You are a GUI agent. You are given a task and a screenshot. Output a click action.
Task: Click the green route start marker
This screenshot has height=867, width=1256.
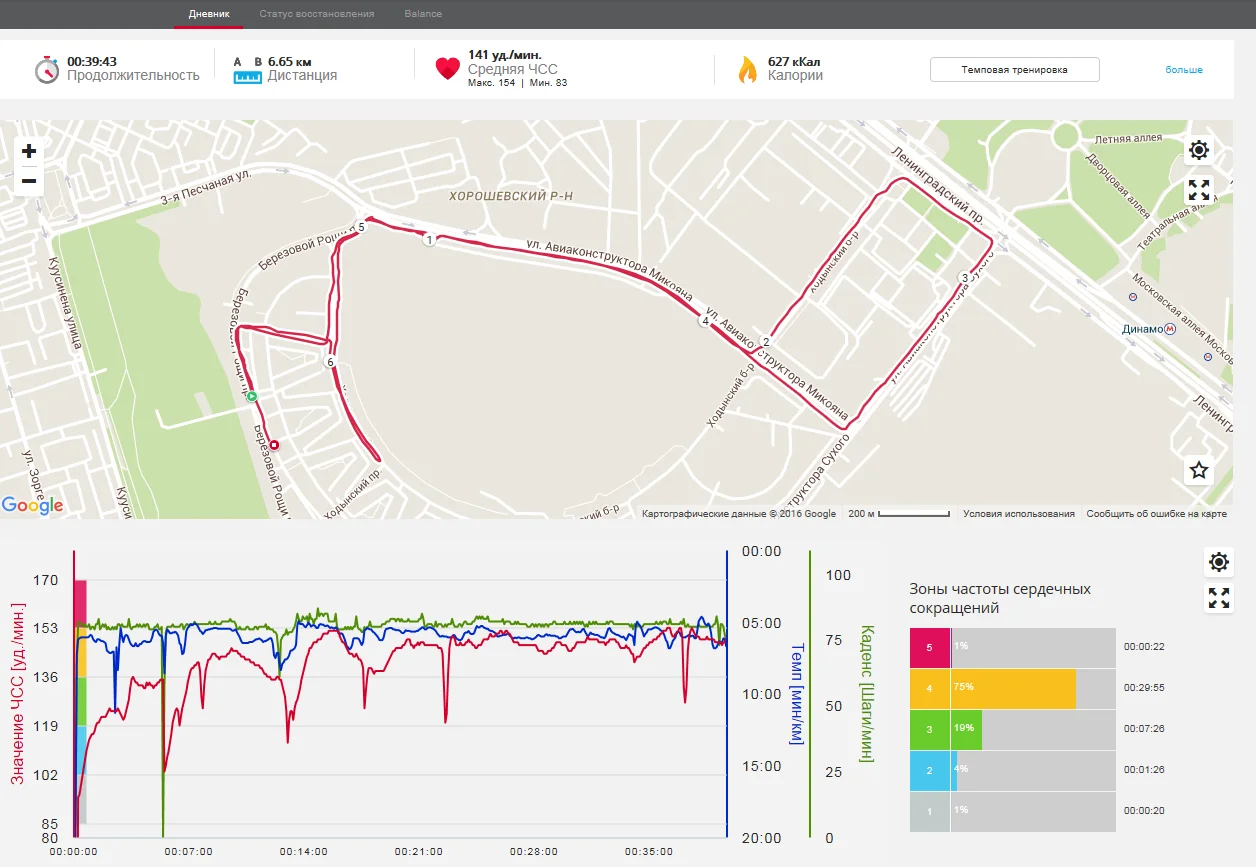click(x=252, y=397)
